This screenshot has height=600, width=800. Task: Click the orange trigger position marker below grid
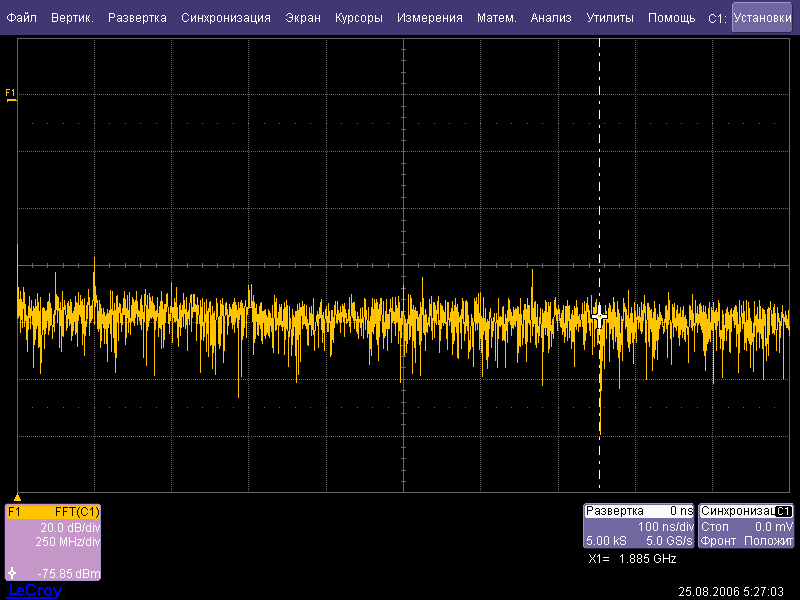point(17,497)
